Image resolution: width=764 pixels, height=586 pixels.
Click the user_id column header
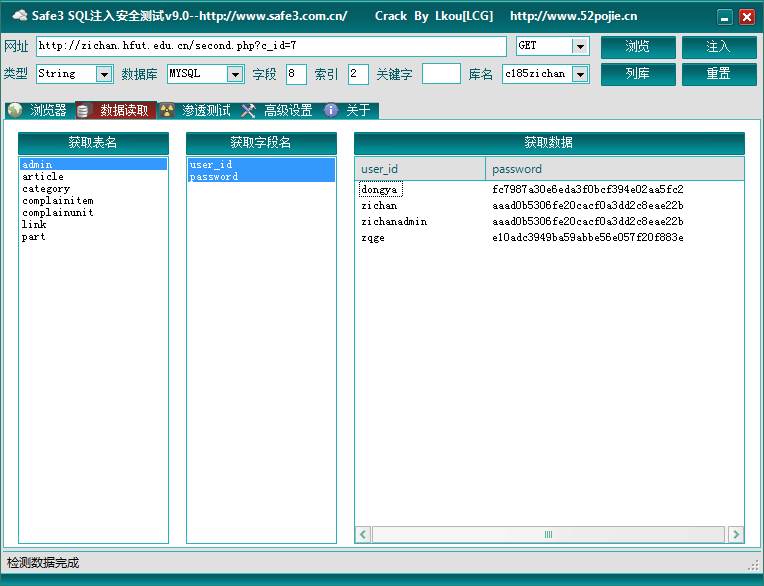420,169
